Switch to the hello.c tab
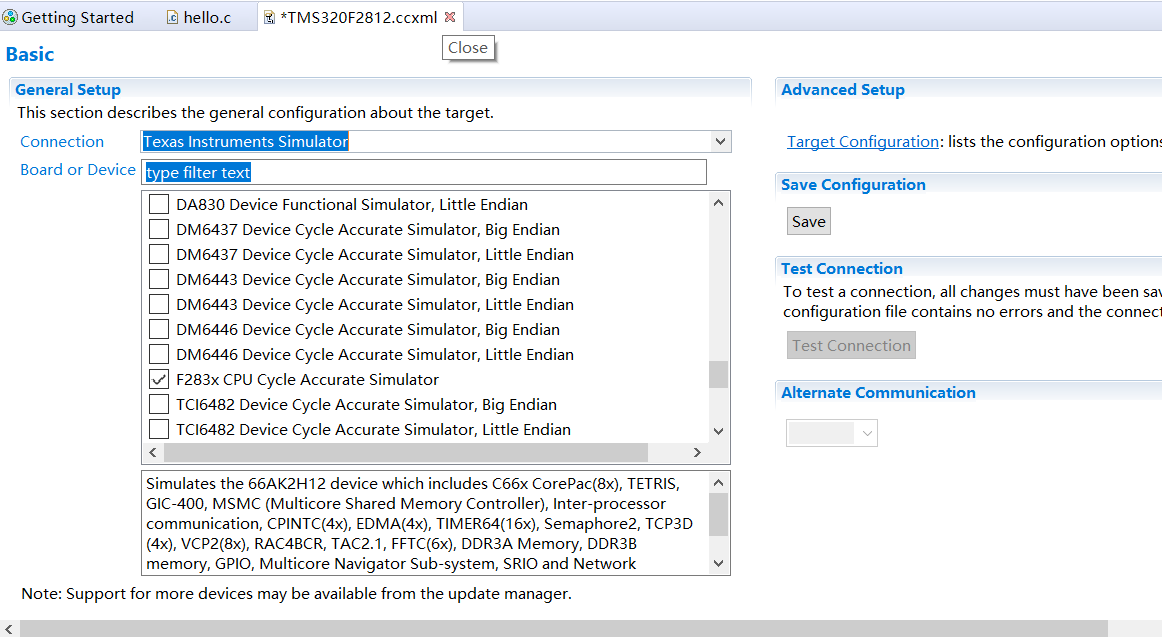1162x637 pixels. pos(206,17)
